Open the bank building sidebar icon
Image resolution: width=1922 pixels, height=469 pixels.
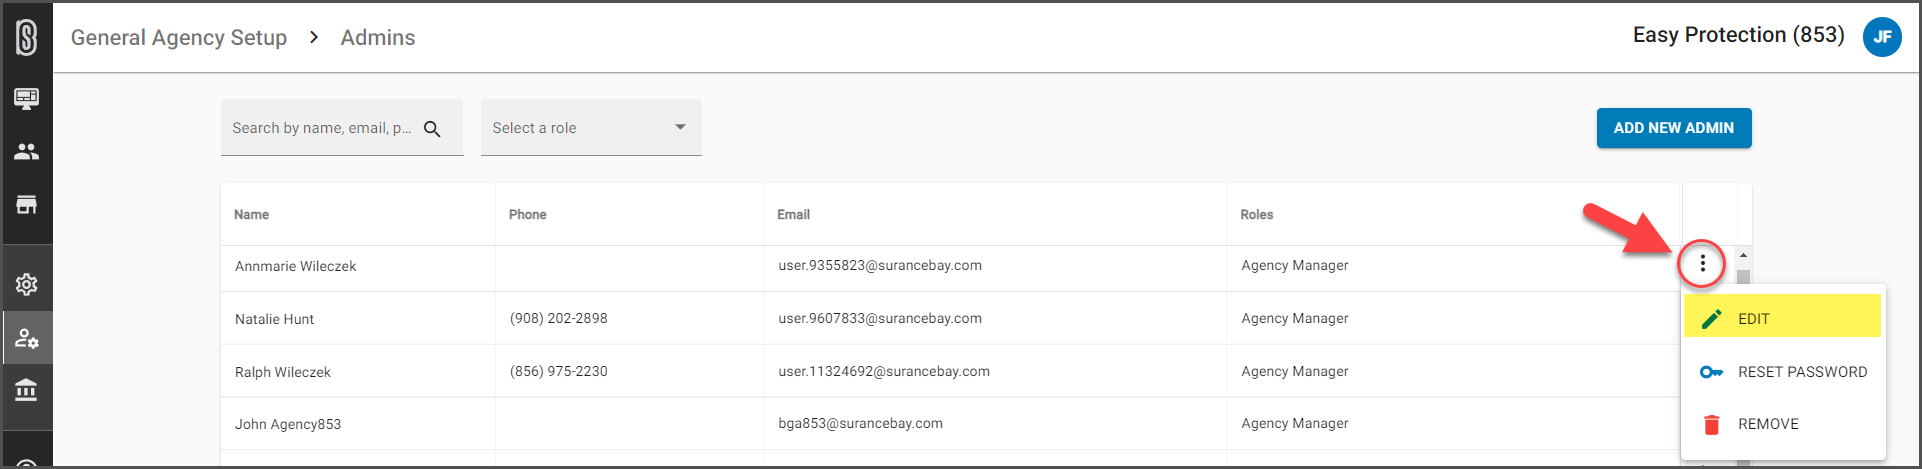click(x=27, y=390)
